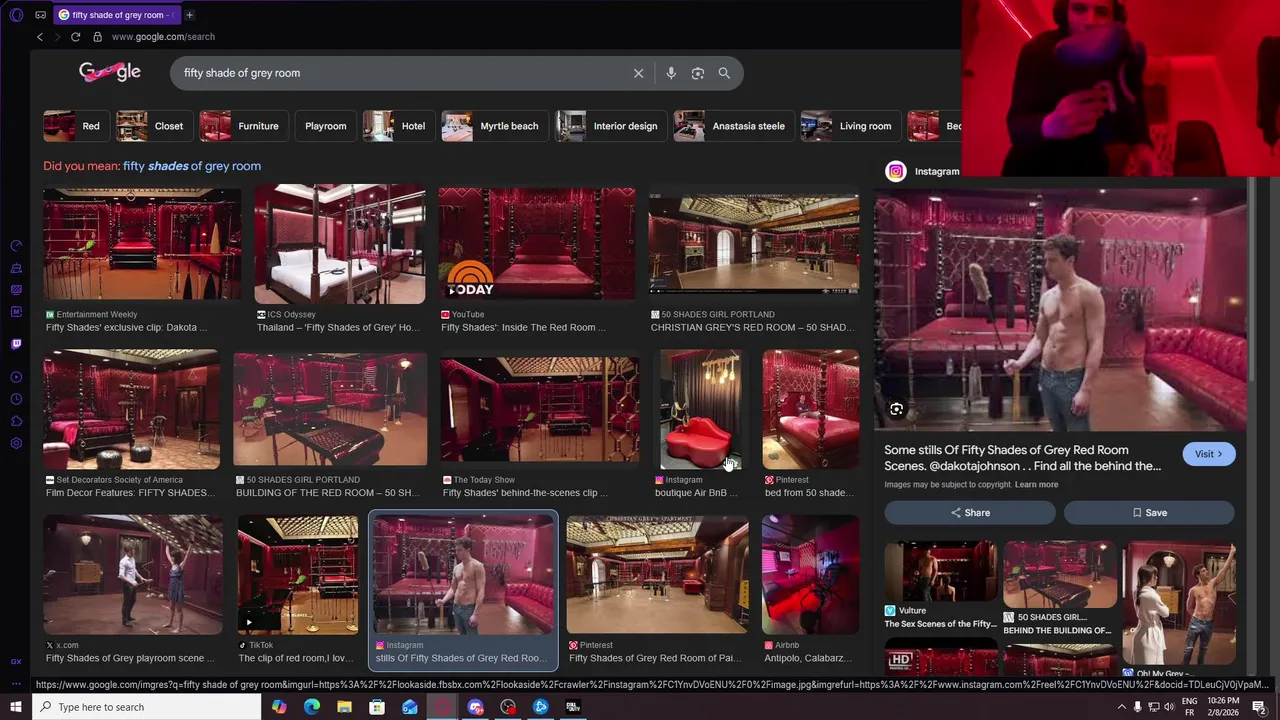The width and height of the screenshot is (1280, 720).
Task: Clear the search box text
Action: coord(638,73)
